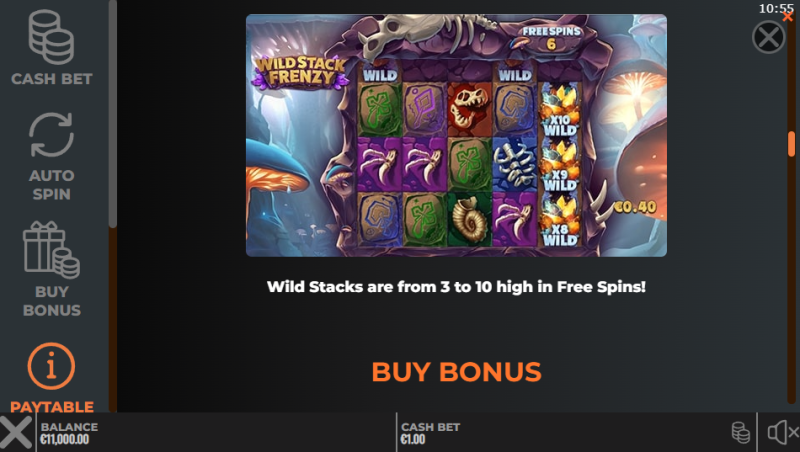The width and height of the screenshot is (800, 452).
Task: Click the BUY BONUS sidebar label
Action: [52, 300]
